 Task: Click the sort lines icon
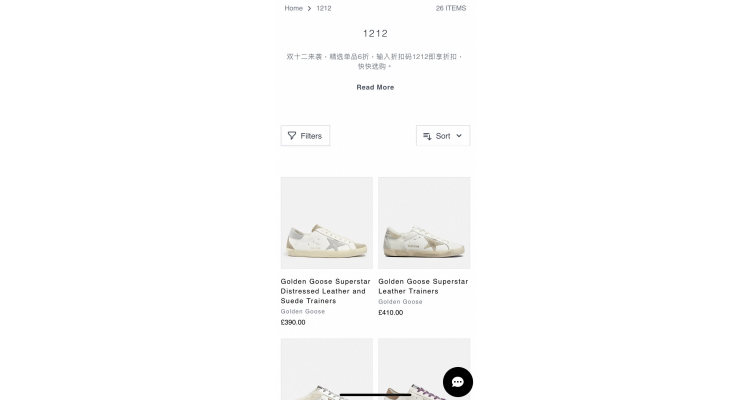[427, 136]
